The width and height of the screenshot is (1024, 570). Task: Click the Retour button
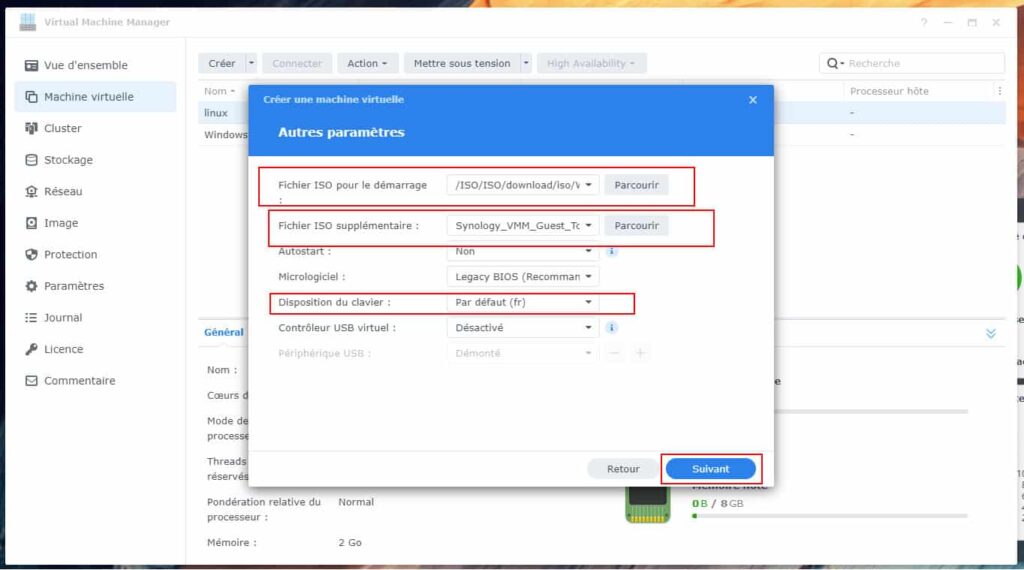pyautogui.click(x=623, y=469)
